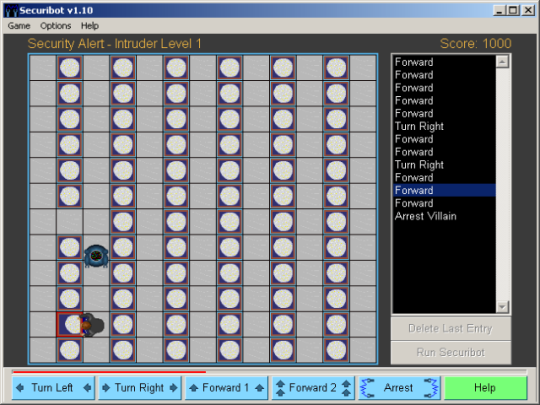Image resolution: width=540 pixels, height=405 pixels.
Task: Click the Securibot robot on the grid
Action: coord(96,256)
